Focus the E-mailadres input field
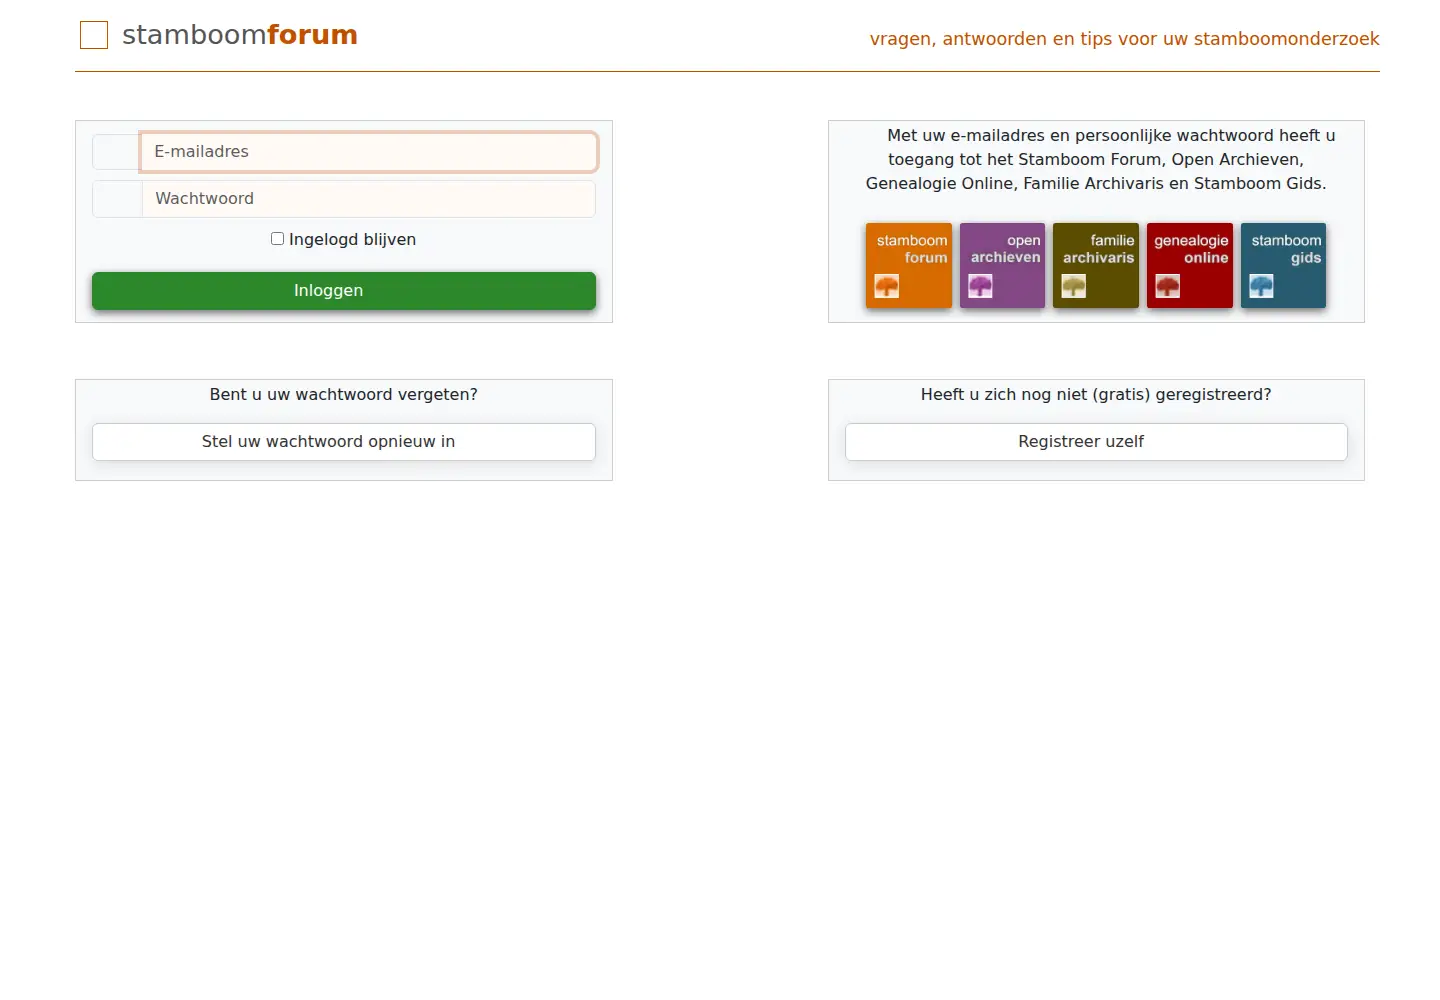The image size is (1440, 1000). coord(369,152)
